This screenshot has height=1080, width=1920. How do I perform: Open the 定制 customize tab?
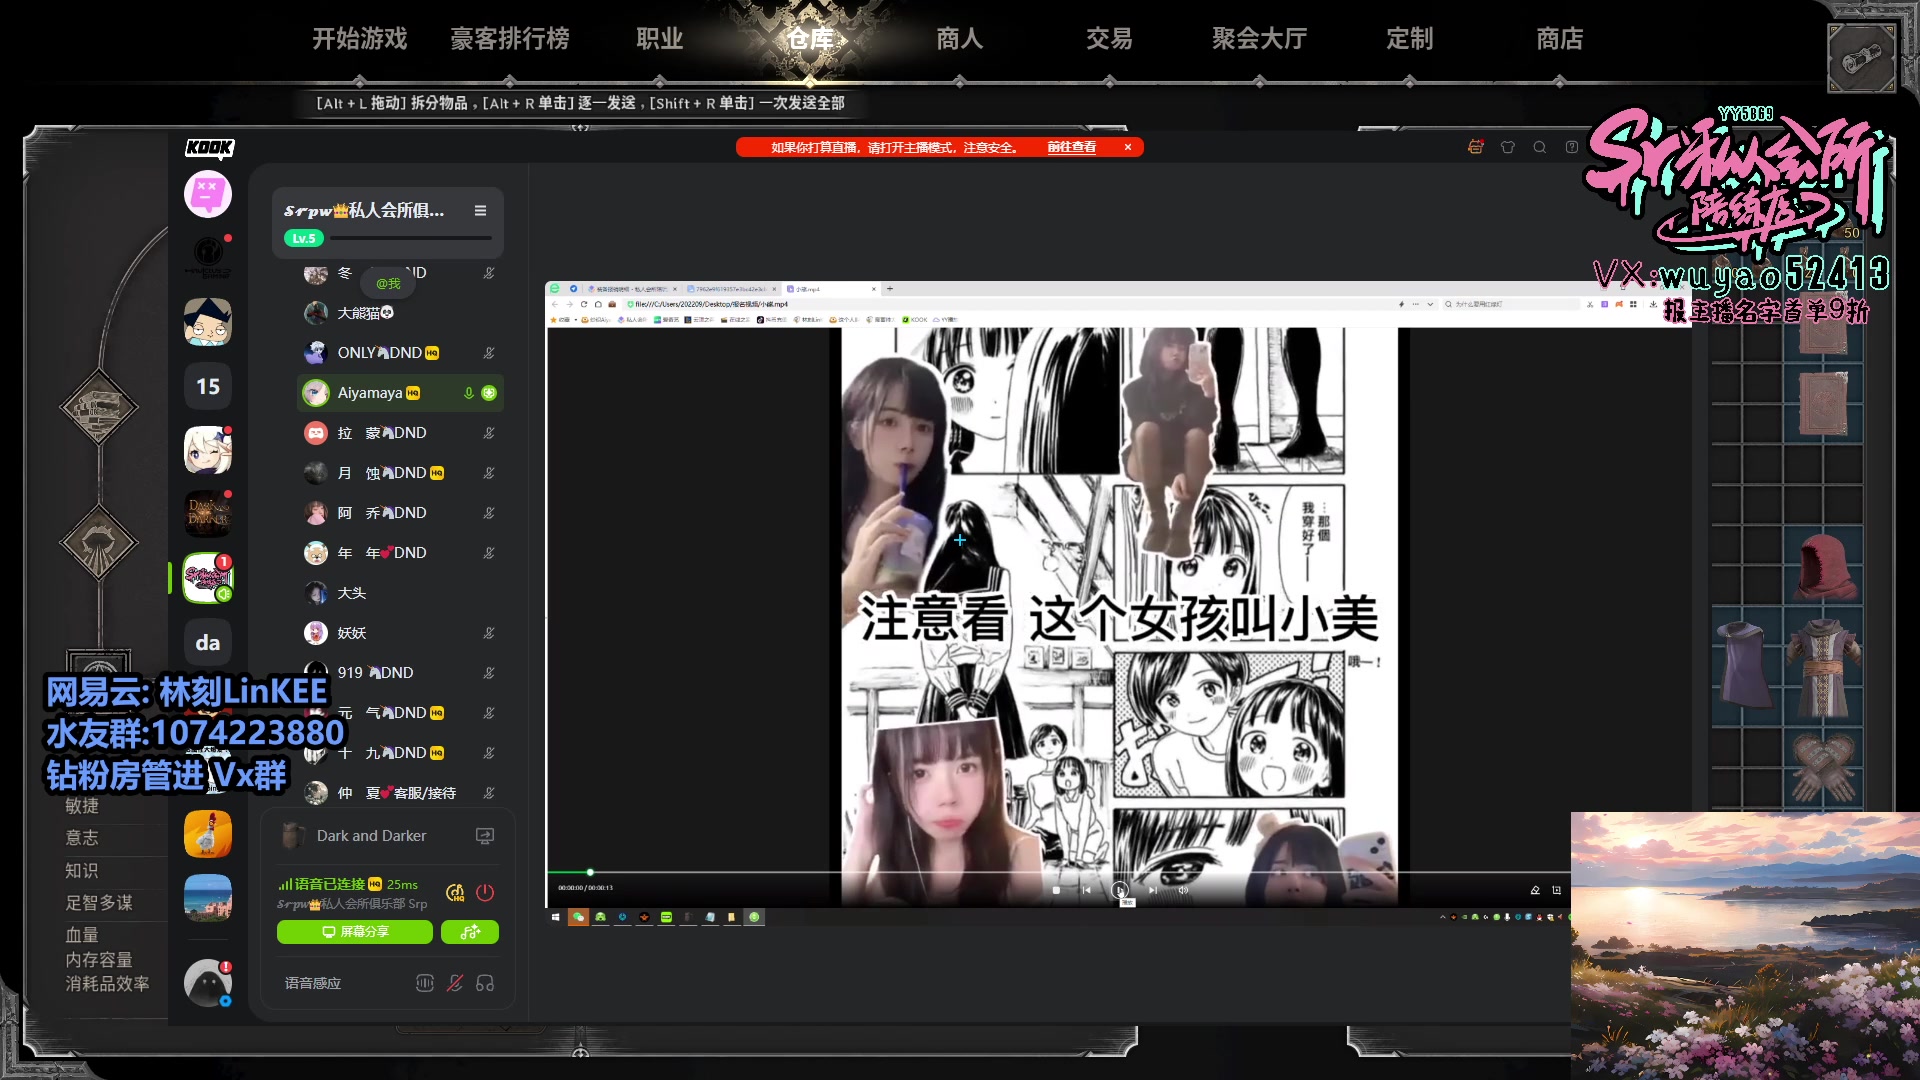click(x=1410, y=39)
